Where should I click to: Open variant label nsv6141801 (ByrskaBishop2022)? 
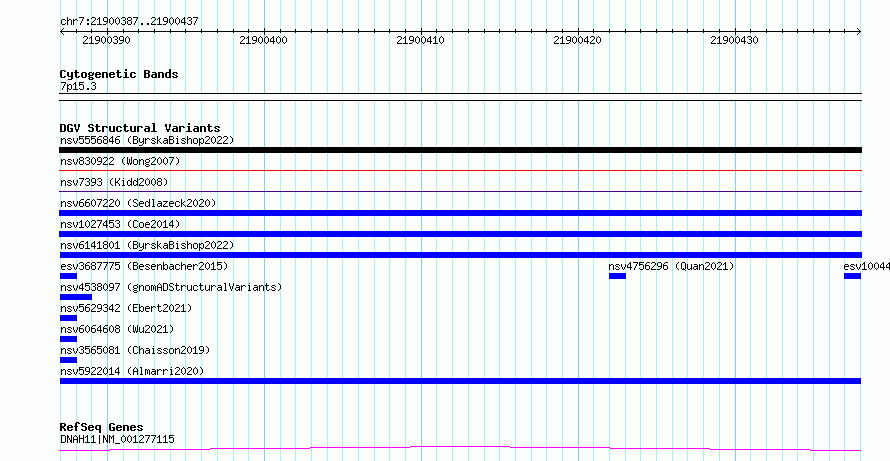[147, 245]
